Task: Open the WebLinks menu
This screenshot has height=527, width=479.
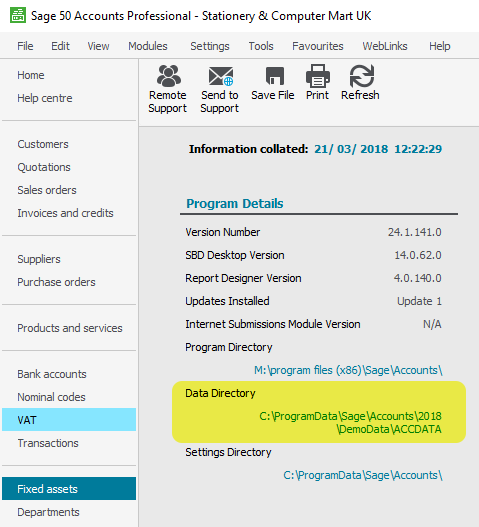Action: pyautogui.click(x=385, y=46)
